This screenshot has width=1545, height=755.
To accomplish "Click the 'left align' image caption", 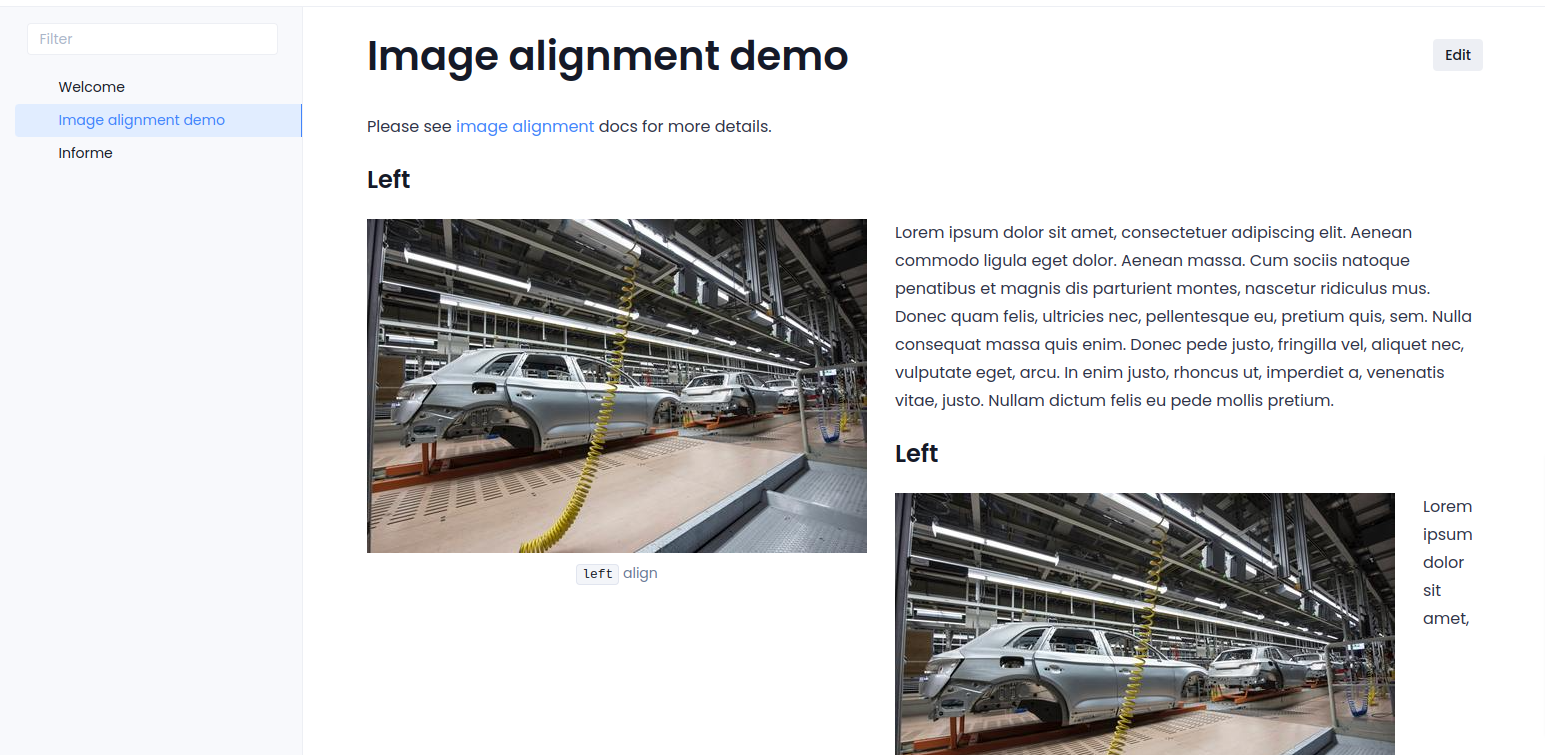I will coord(617,573).
